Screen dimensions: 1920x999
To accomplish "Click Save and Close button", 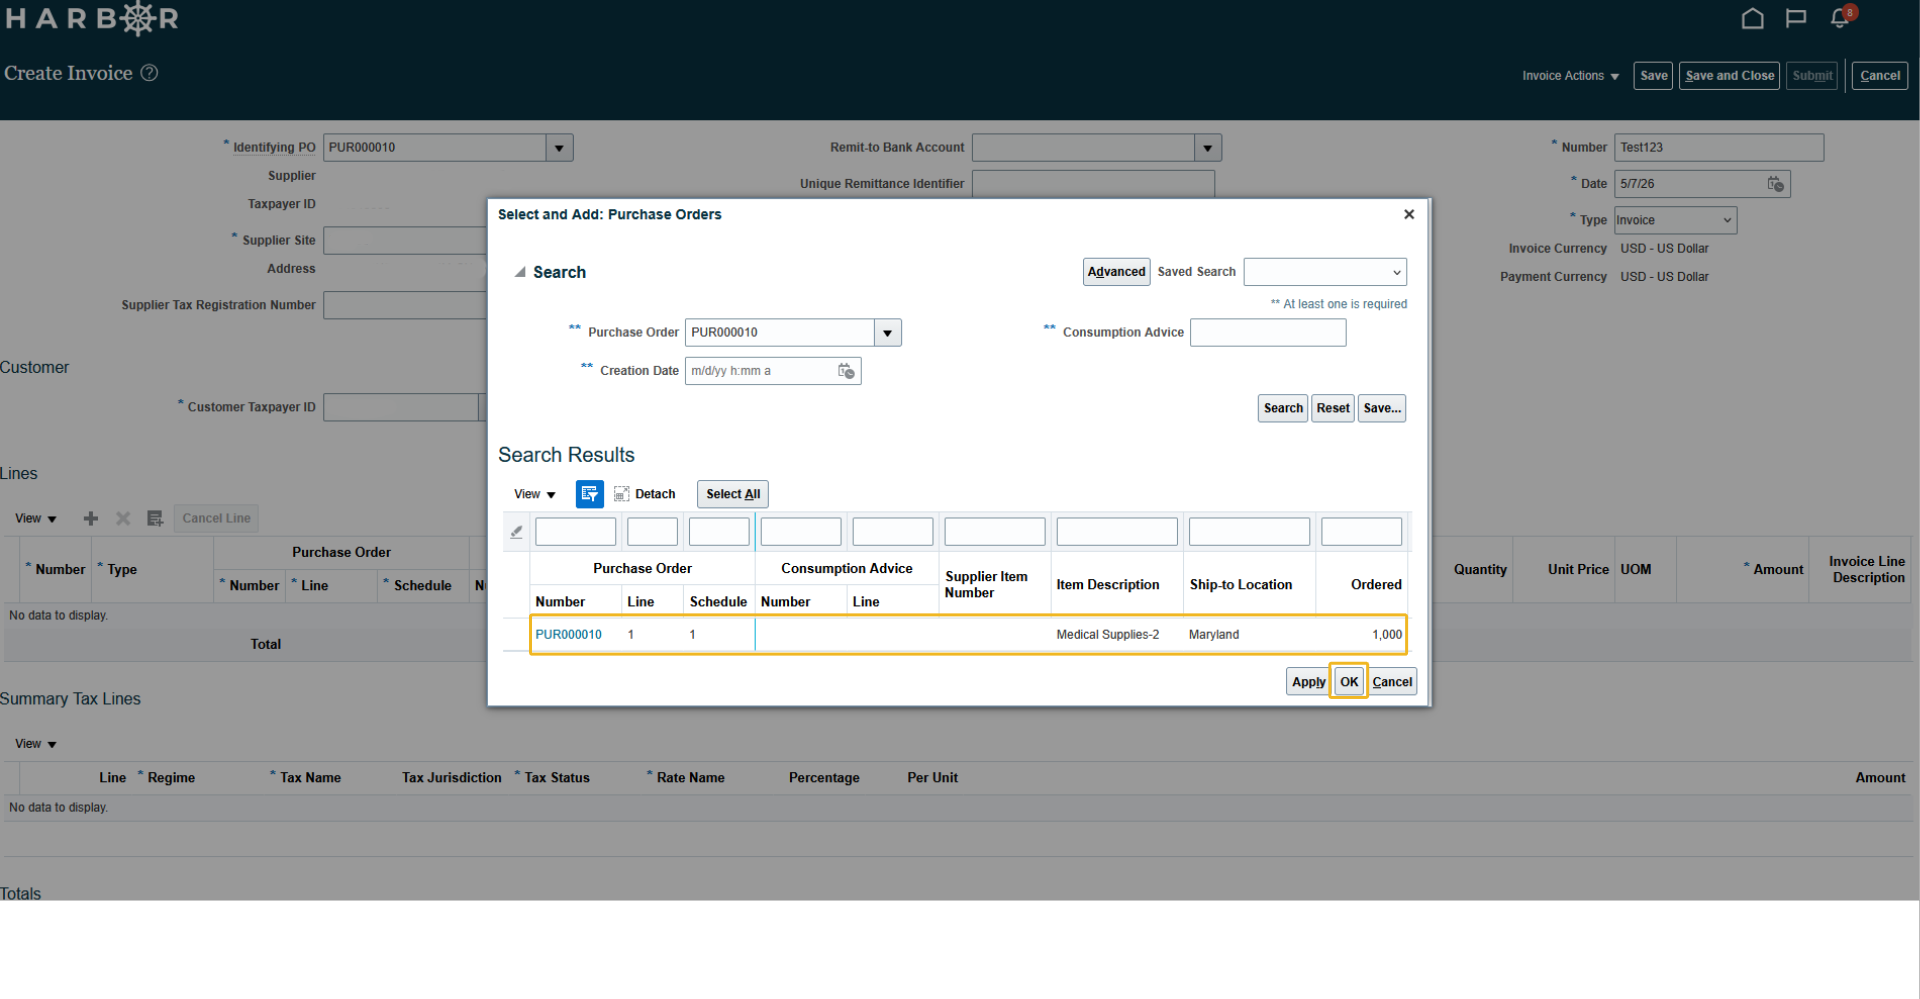I will tap(1729, 76).
